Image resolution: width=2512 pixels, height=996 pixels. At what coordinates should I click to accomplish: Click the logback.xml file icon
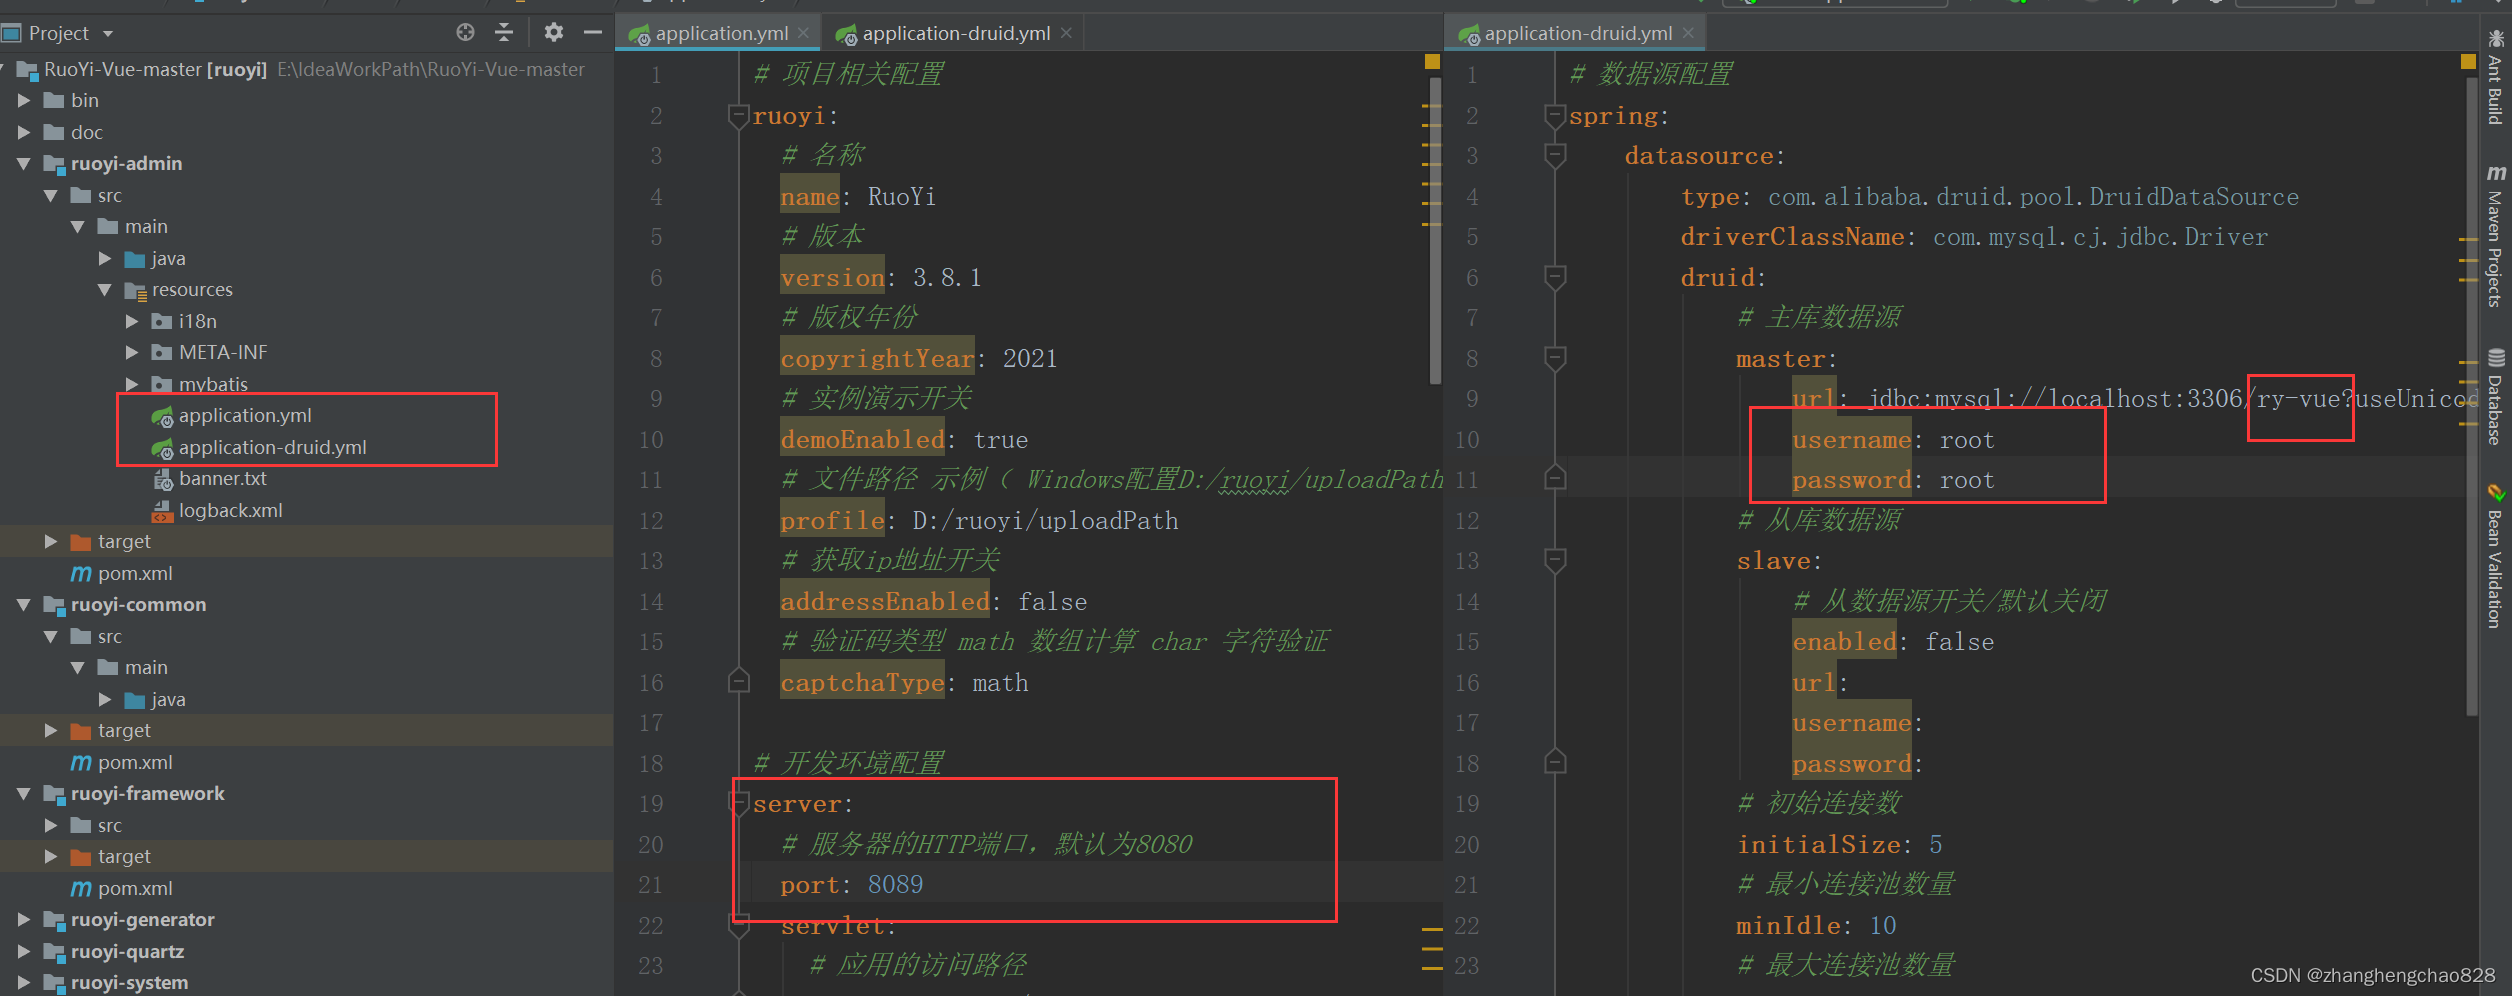point(162,511)
